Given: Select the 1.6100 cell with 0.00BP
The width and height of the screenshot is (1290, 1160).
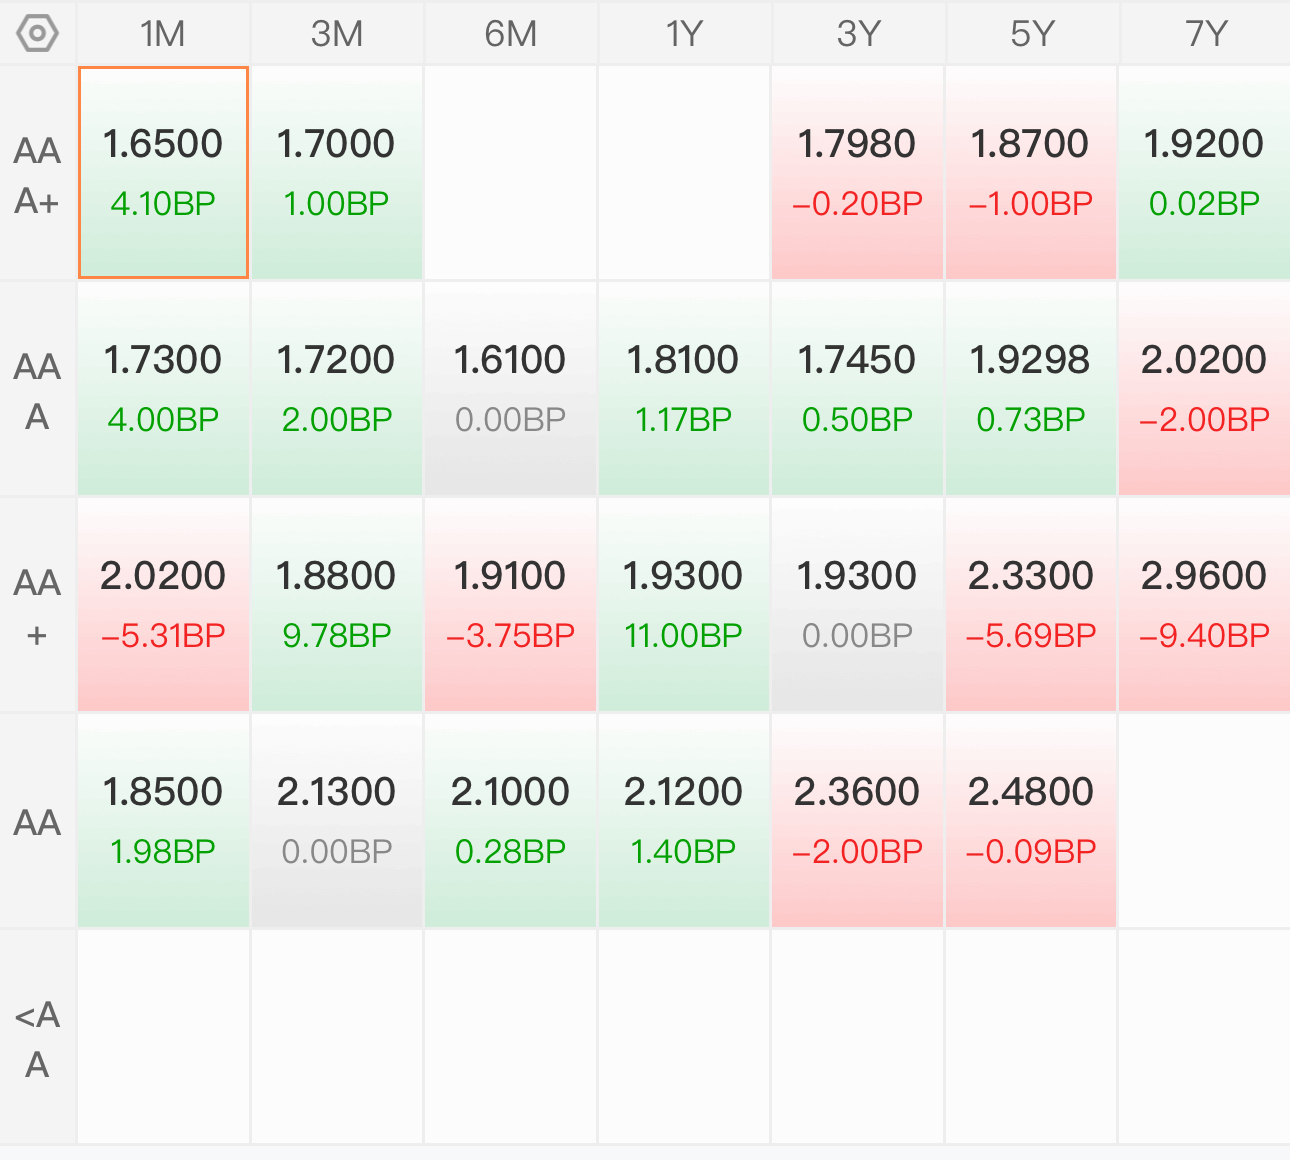Looking at the screenshot, I should (510, 388).
